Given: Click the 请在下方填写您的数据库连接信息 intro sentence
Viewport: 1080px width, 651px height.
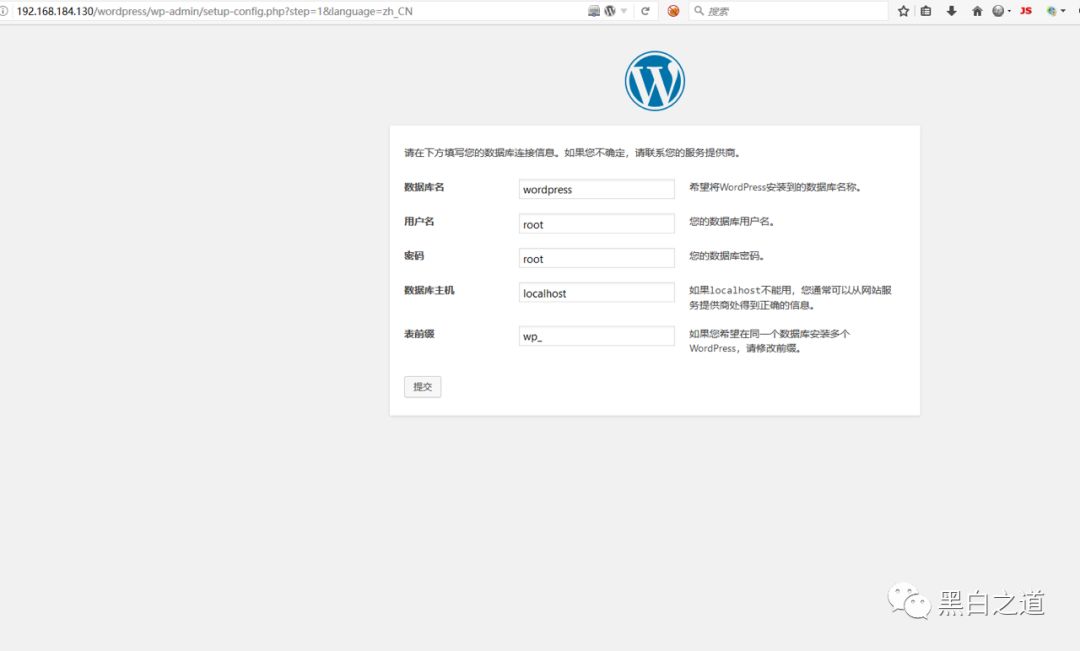Looking at the screenshot, I should [x=572, y=152].
